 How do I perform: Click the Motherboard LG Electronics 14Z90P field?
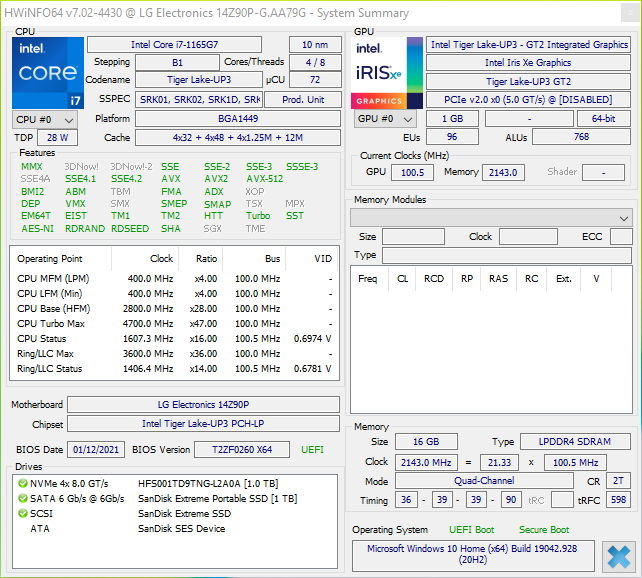tap(203, 404)
